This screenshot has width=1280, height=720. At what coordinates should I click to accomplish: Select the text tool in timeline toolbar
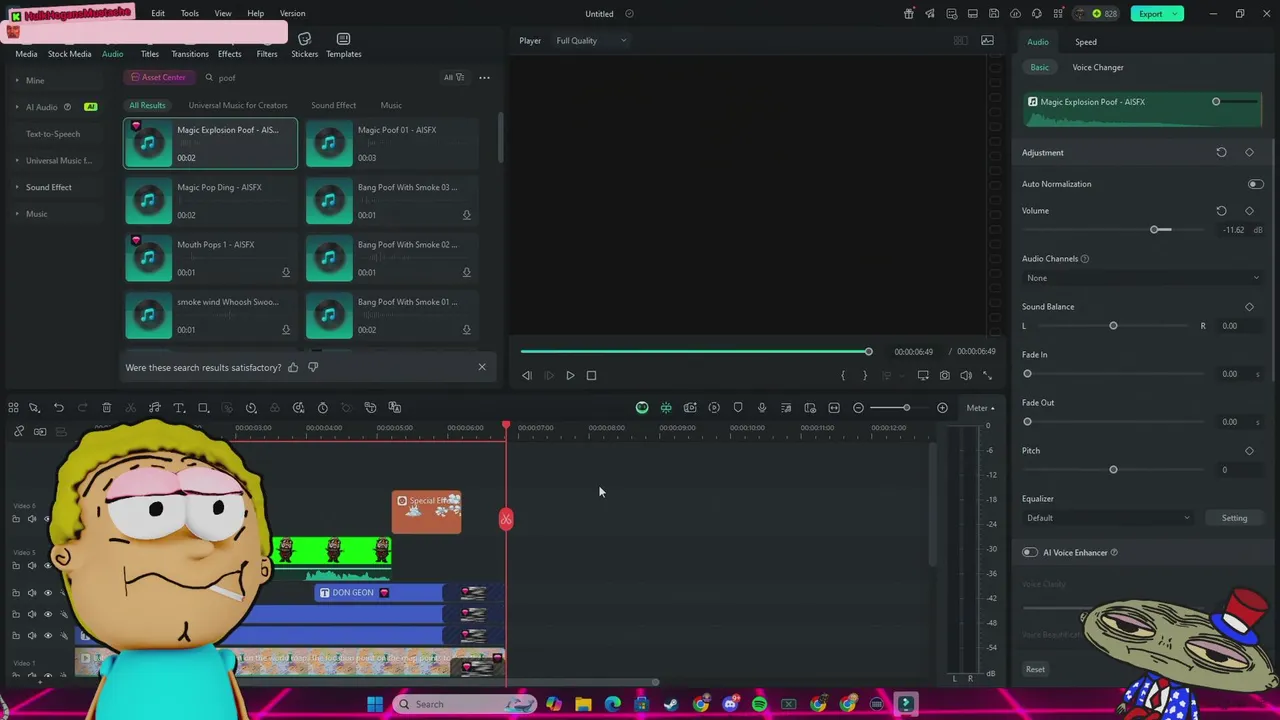pyautogui.click(x=179, y=408)
